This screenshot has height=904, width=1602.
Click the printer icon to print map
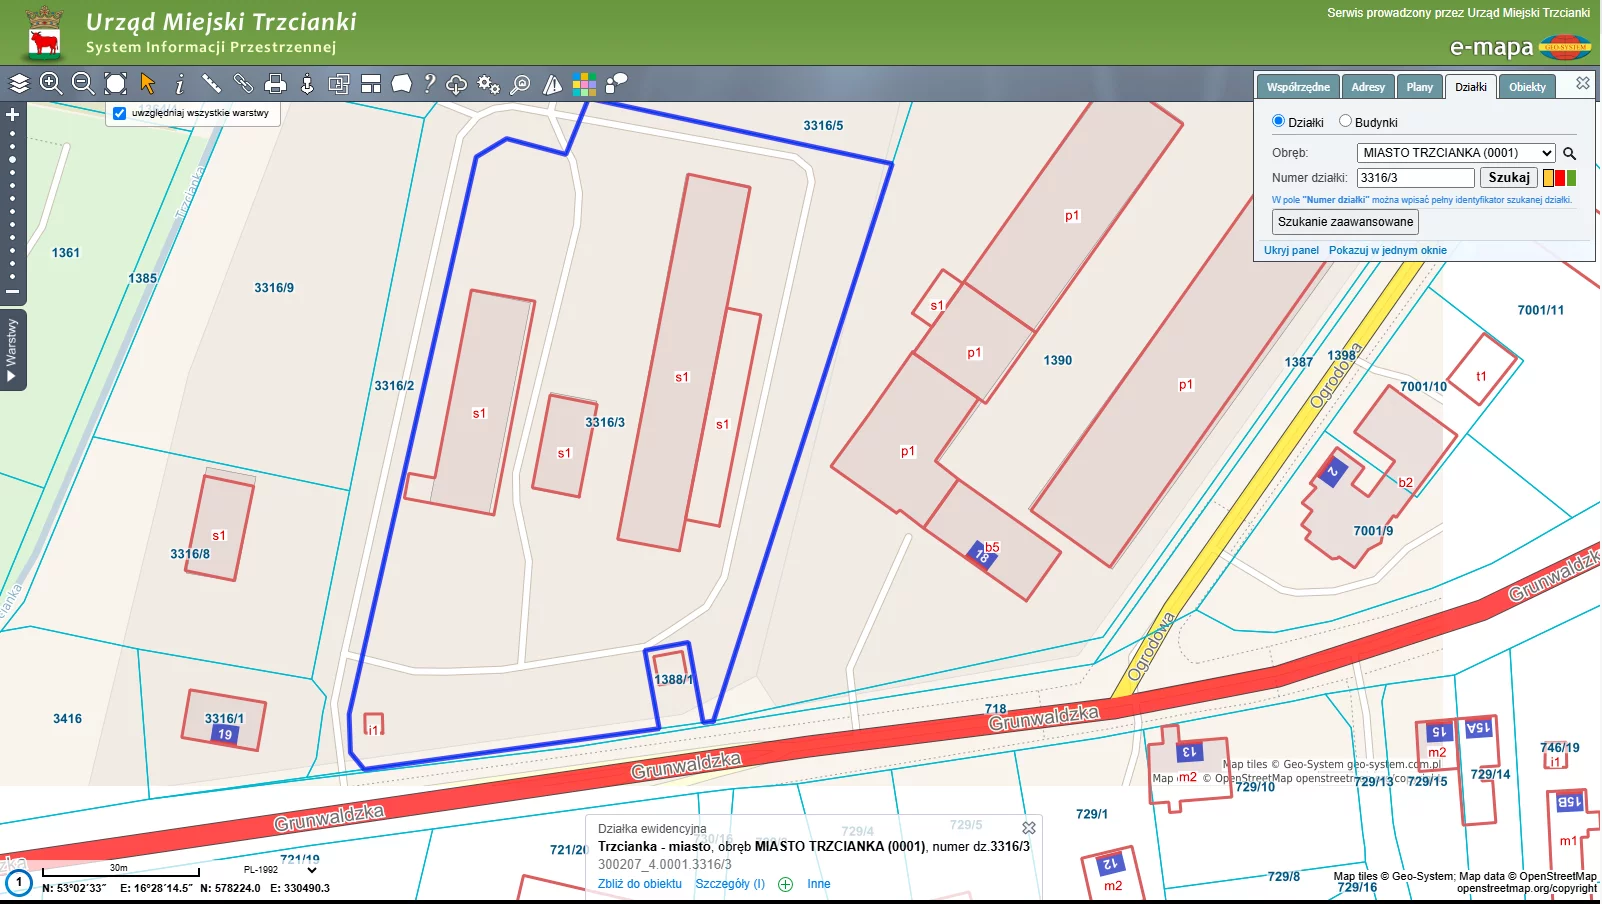pyautogui.click(x=276, y=84)
